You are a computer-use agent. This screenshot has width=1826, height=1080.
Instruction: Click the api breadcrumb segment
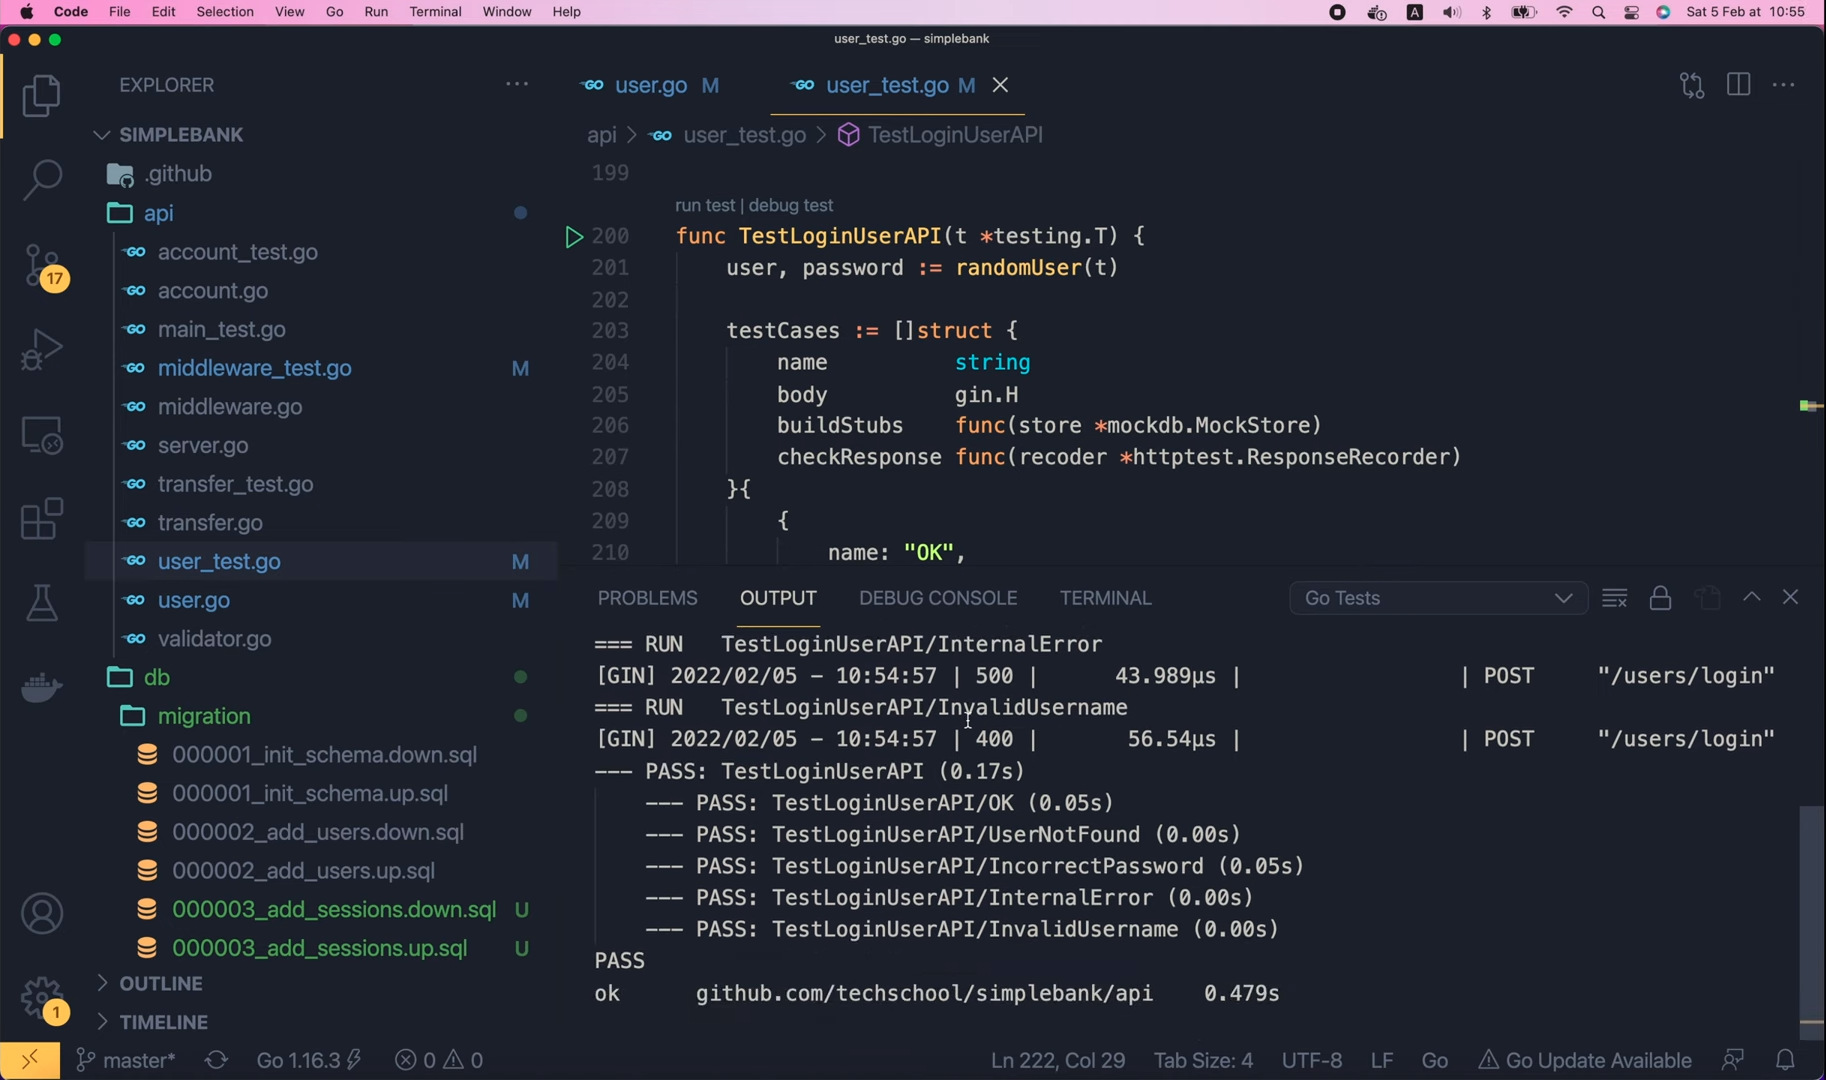602,135
